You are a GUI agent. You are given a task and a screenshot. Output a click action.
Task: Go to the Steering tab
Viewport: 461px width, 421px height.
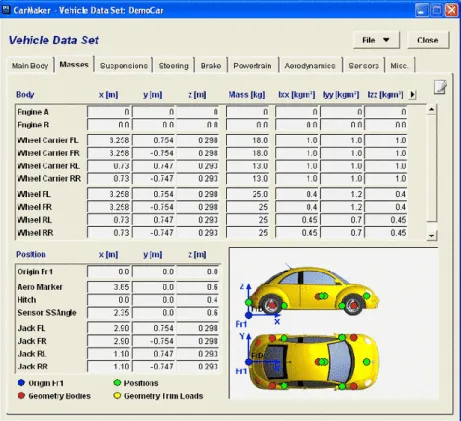[x=174, y=66]
